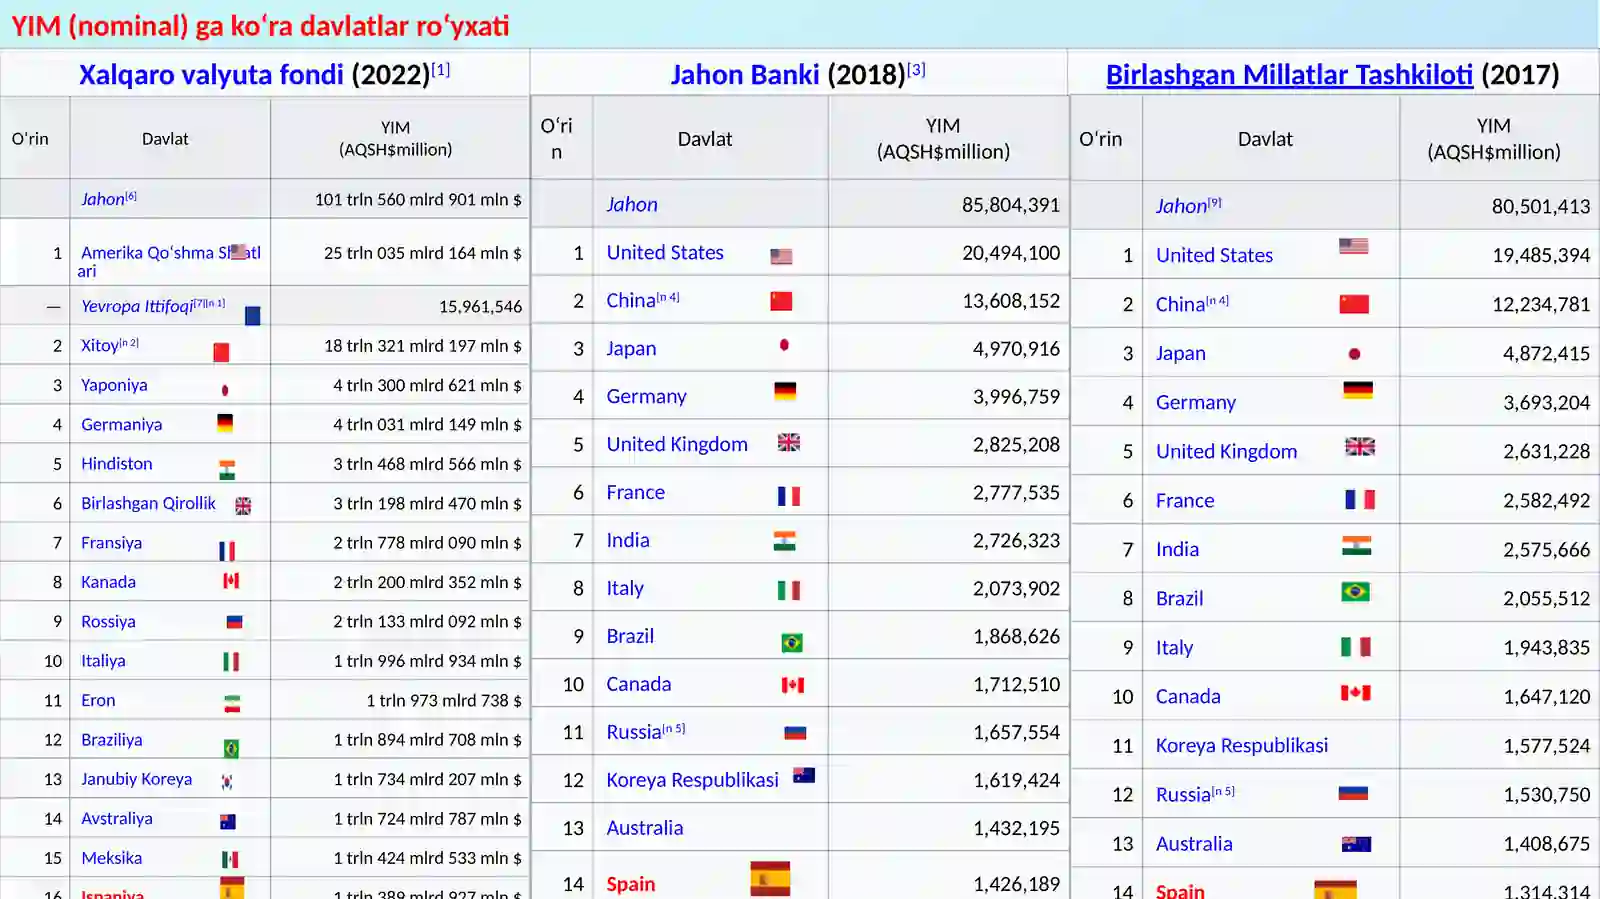The height and width of the screenshot is (899, 1600).
Task: Open the Birlashgan Millatlar Tashkiloti link
Action: point(1289,75)
